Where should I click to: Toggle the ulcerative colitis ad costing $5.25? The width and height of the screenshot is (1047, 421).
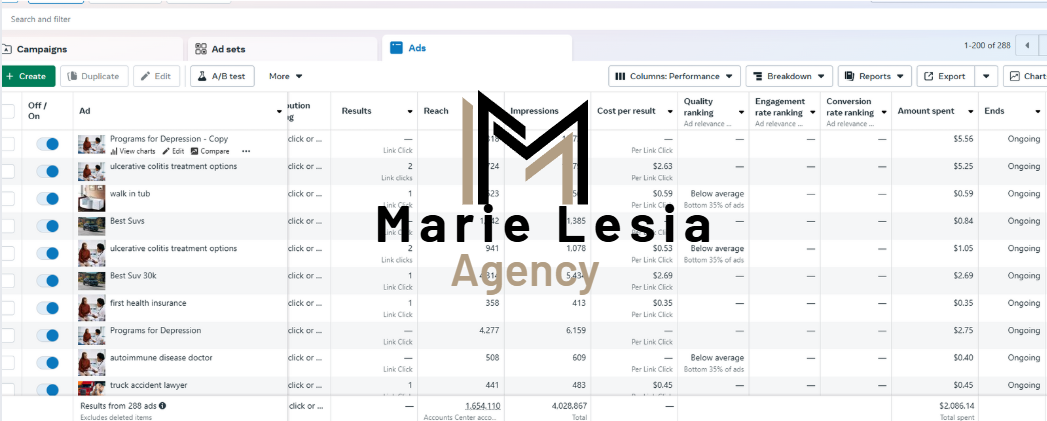(x=47, y=171)
